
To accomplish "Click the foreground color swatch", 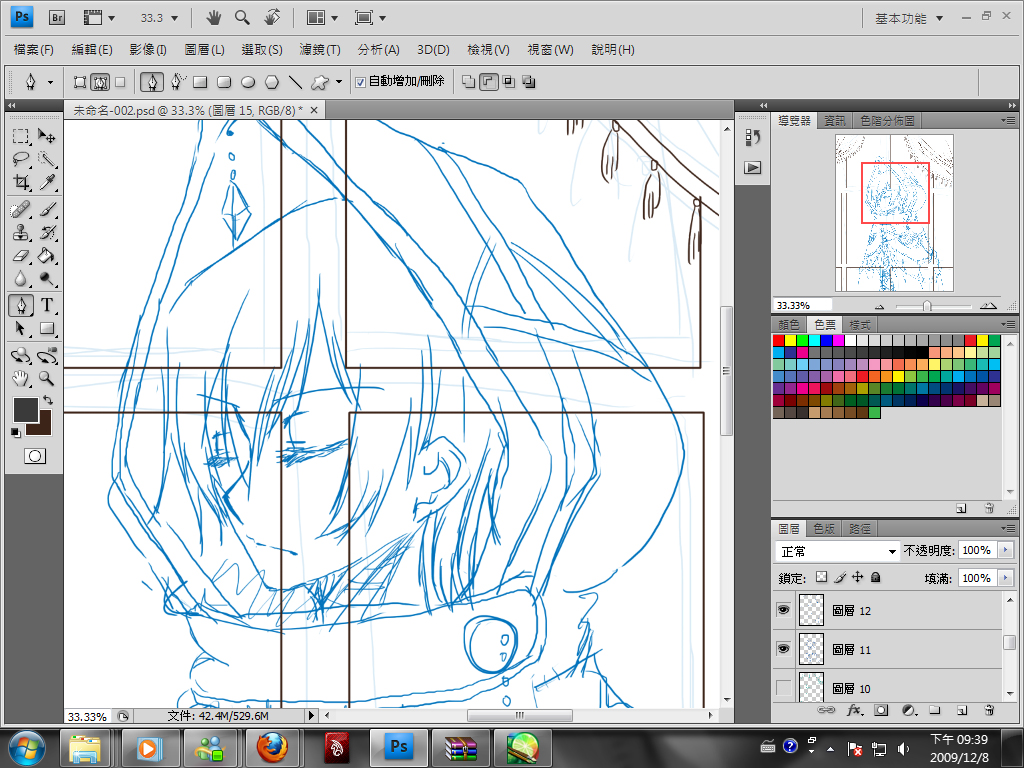I will (x=25, y=409).
